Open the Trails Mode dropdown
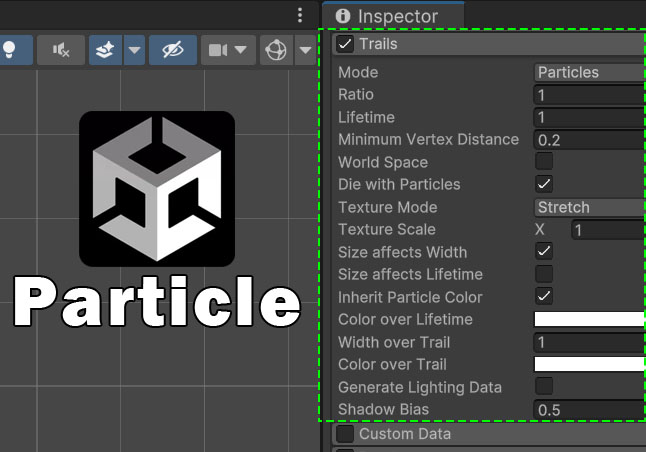Image resolution: width=646 pixels, height=452 pixels. click(589, 72)
